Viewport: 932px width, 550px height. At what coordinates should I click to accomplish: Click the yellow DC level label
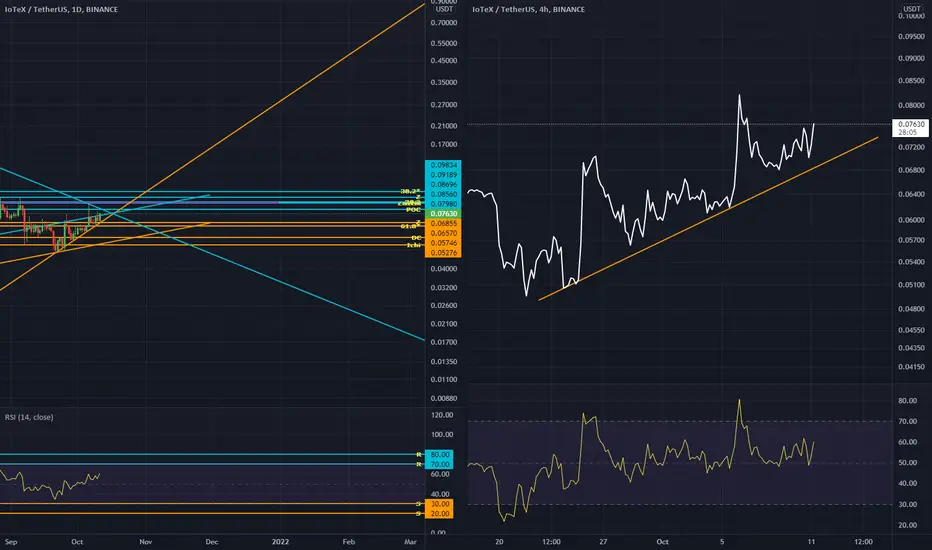click(416, 238)
